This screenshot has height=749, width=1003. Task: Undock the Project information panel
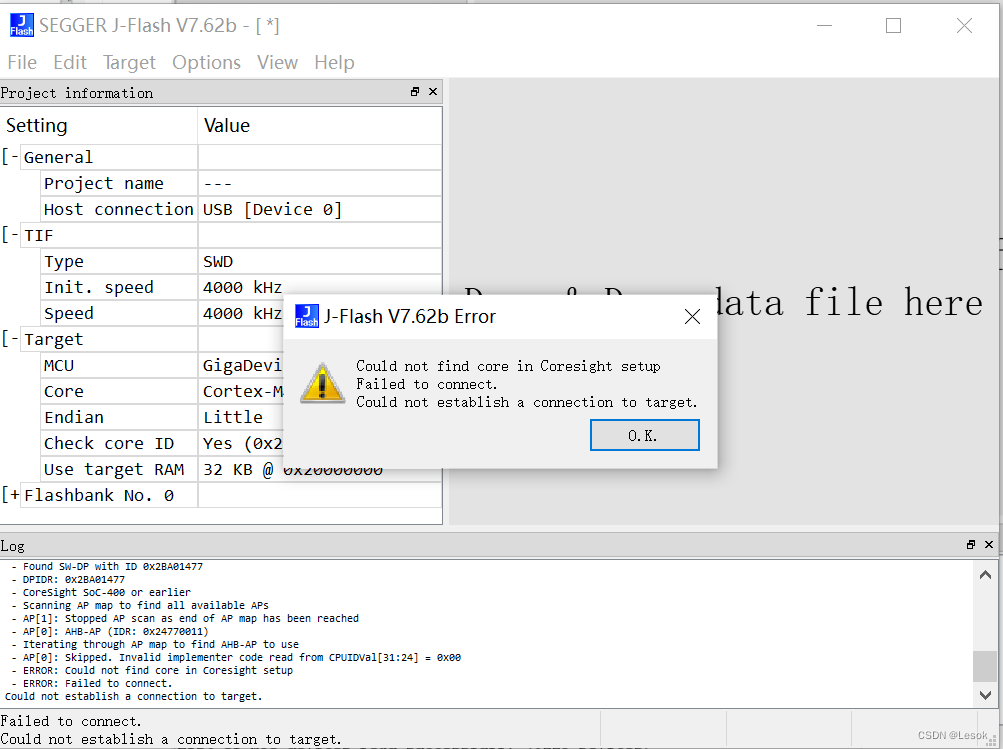[x=415, y=92]
